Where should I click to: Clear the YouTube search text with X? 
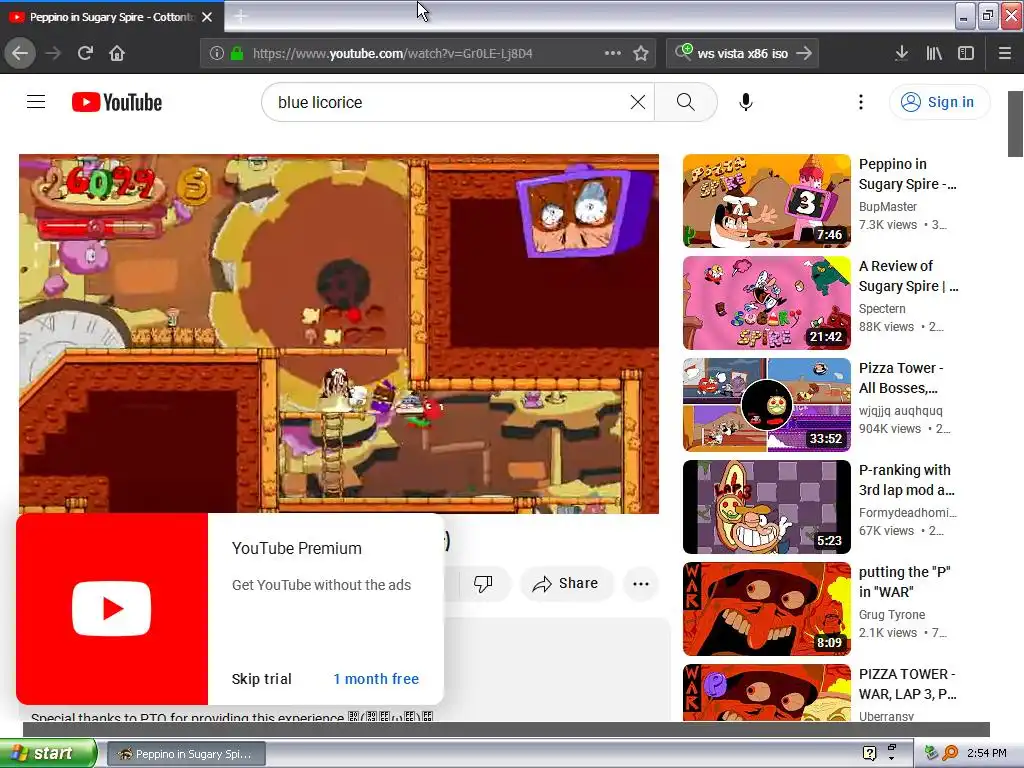point(637,102)
